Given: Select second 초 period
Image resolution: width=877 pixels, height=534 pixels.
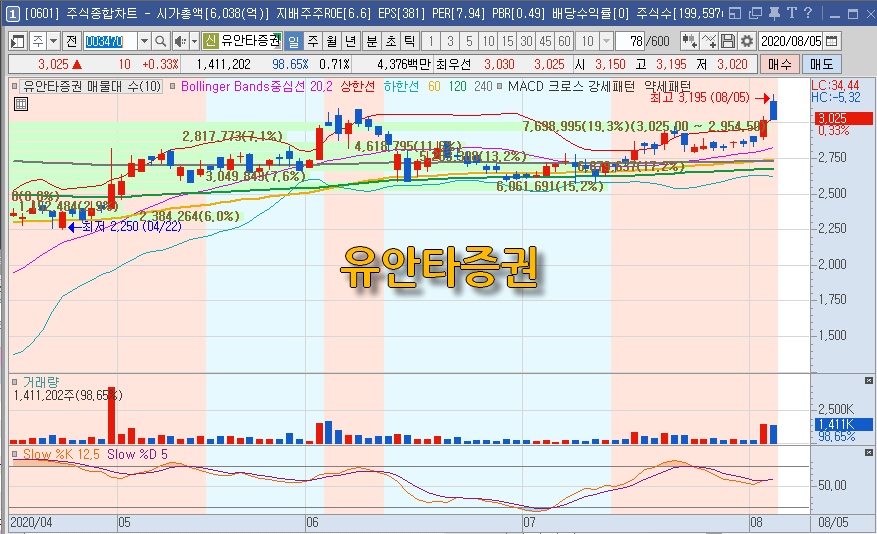Looking at the screenshot, I should [391, 41].
